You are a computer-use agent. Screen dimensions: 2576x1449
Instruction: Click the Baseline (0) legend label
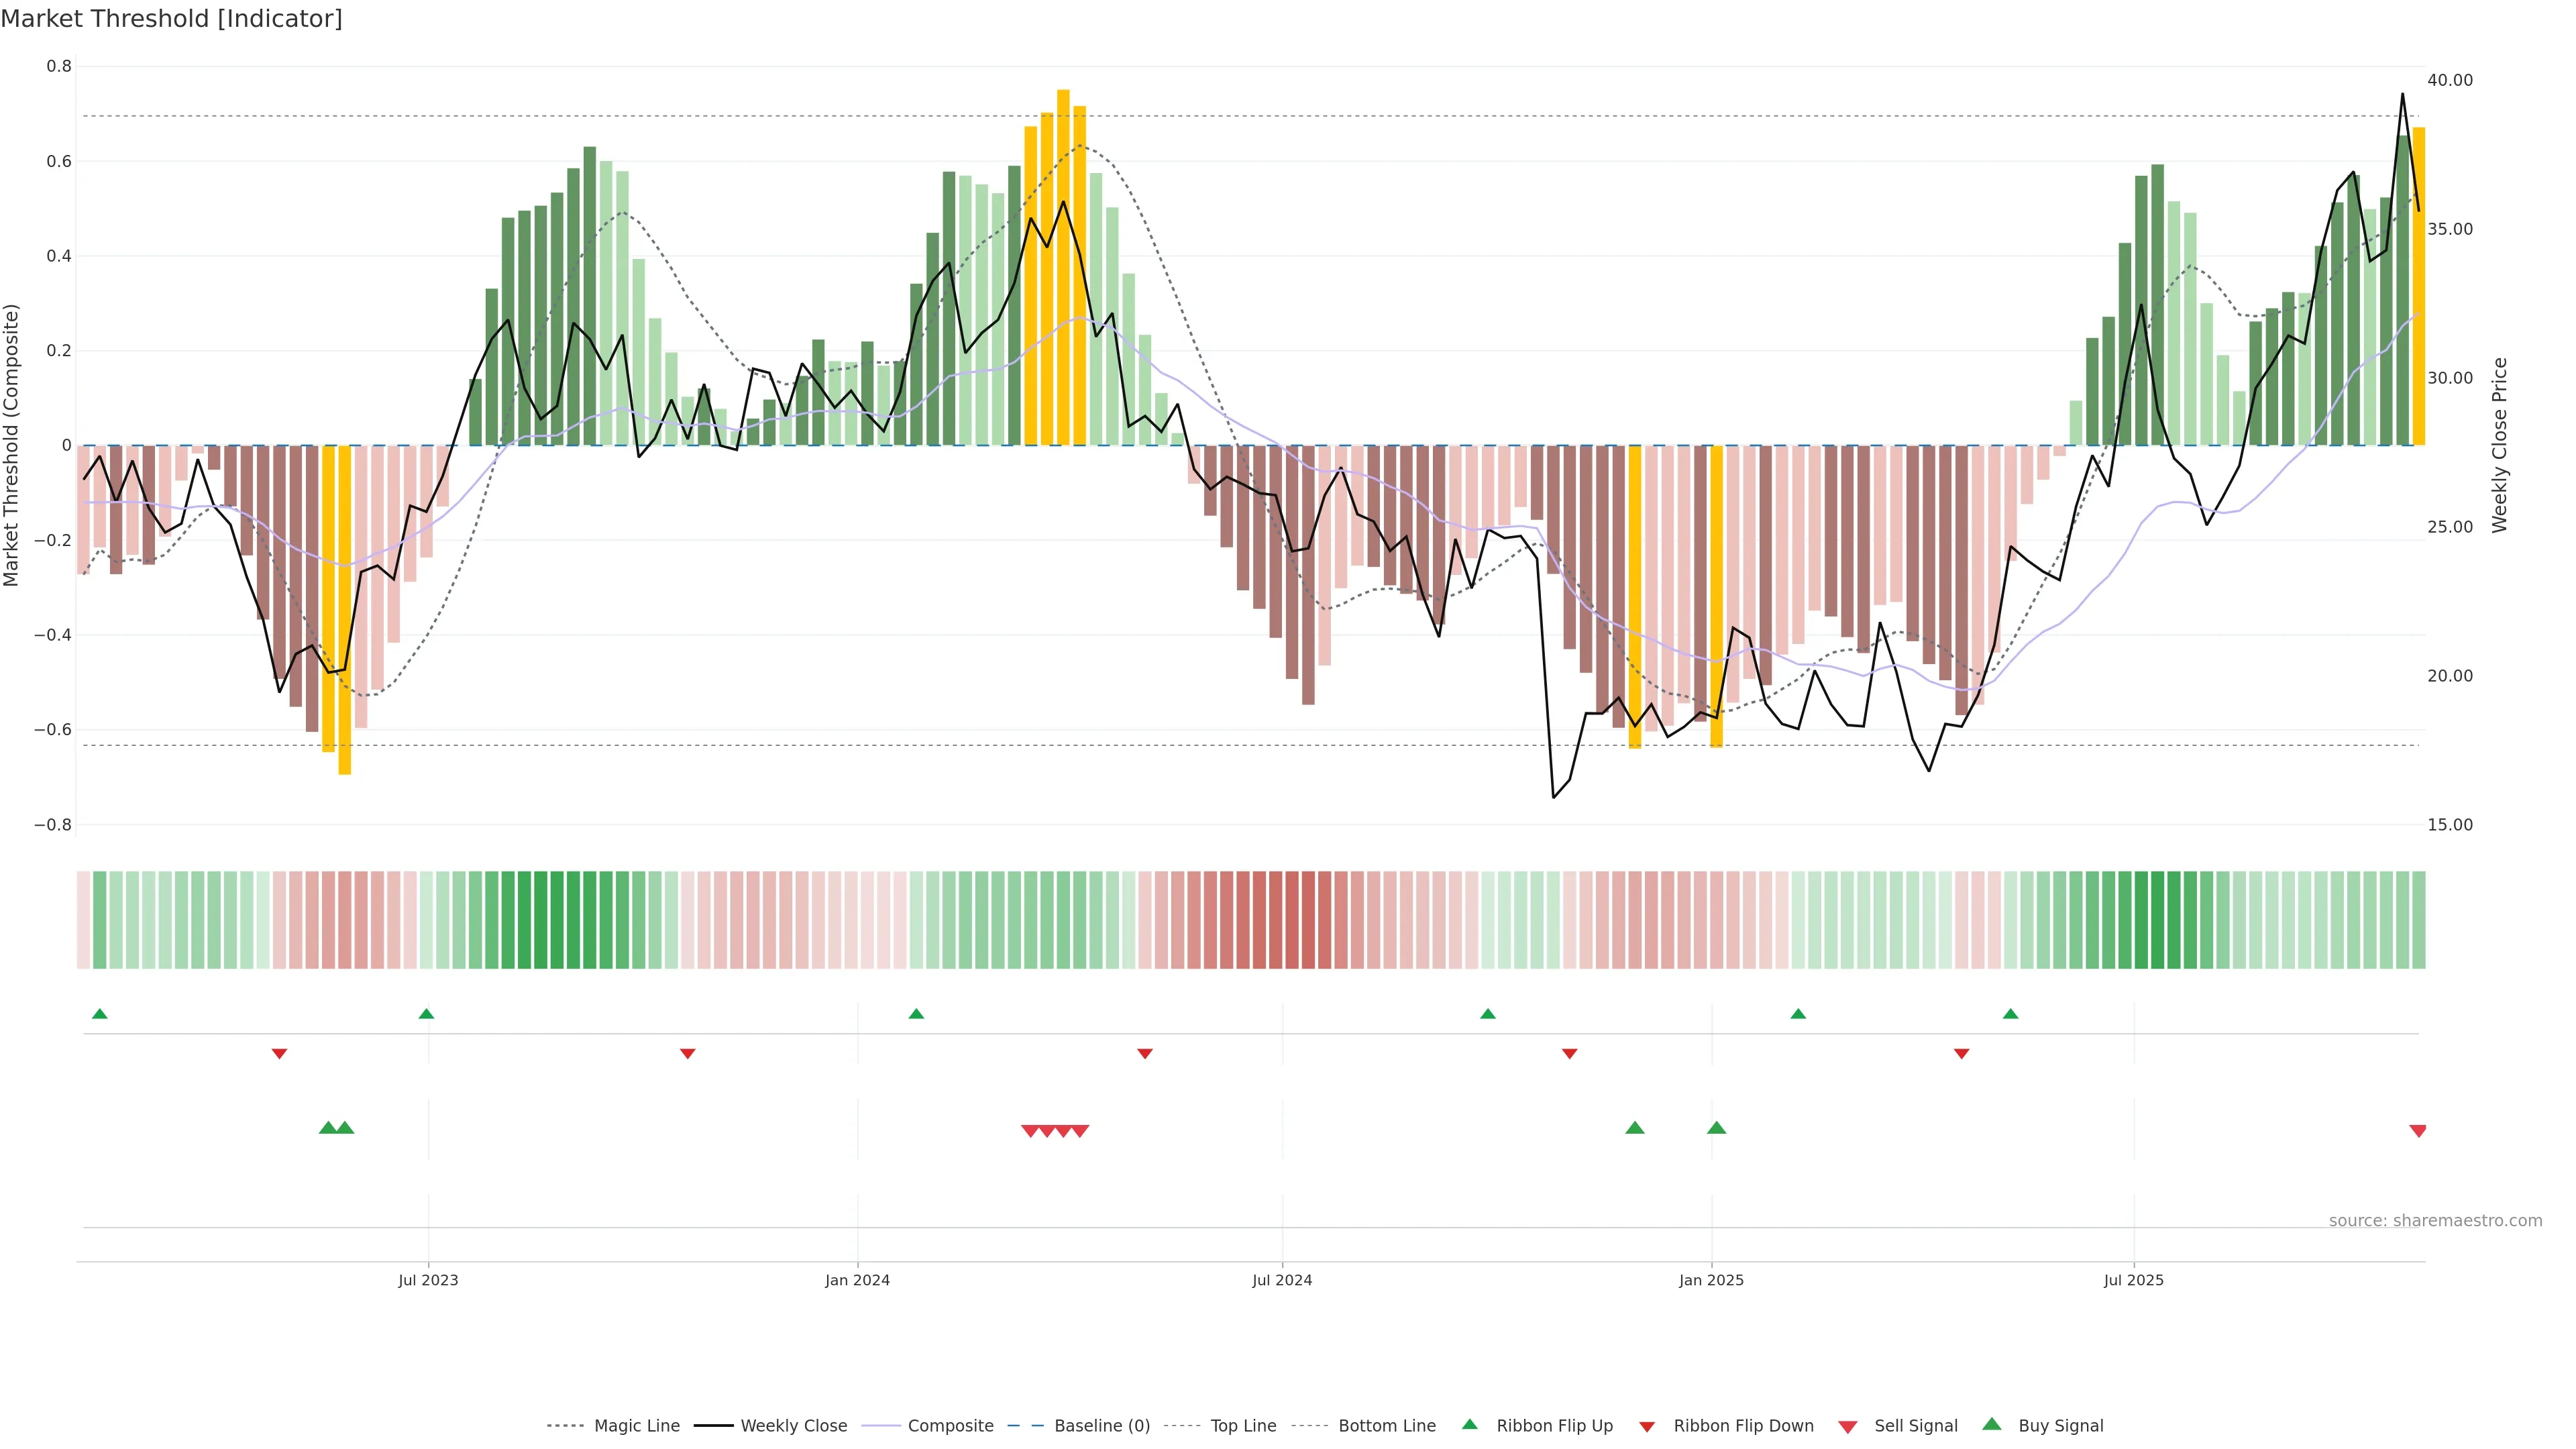tap(1102, 1426)
